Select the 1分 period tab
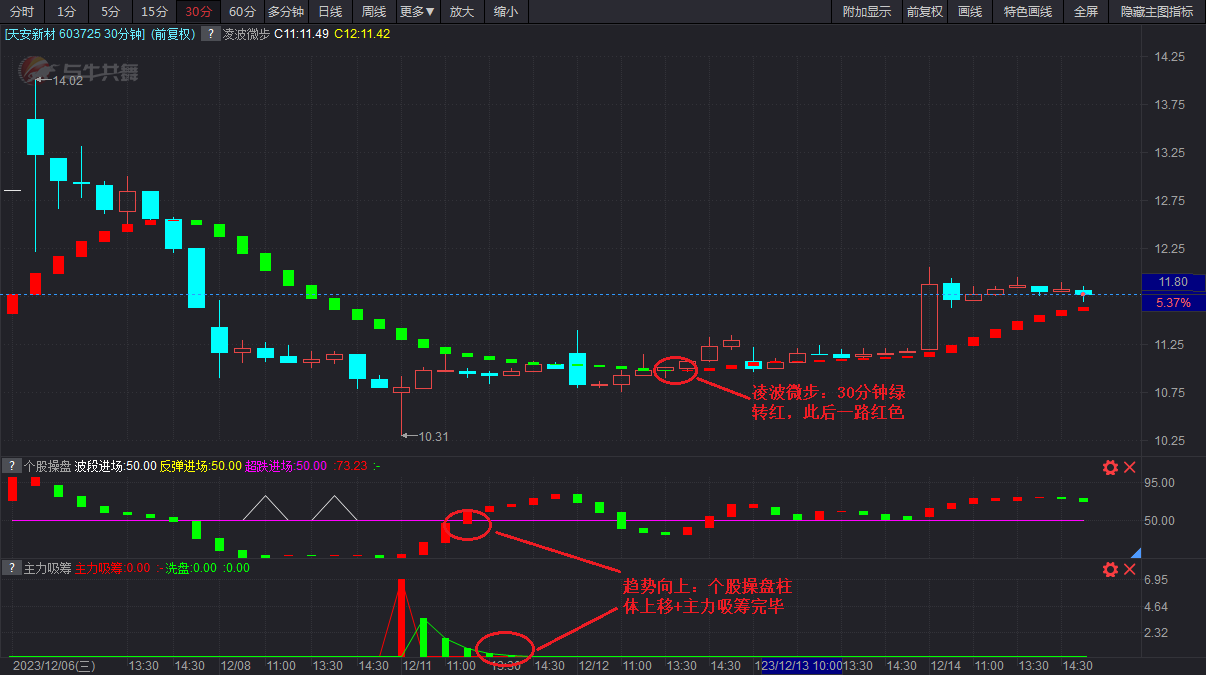 coord(66,12)
